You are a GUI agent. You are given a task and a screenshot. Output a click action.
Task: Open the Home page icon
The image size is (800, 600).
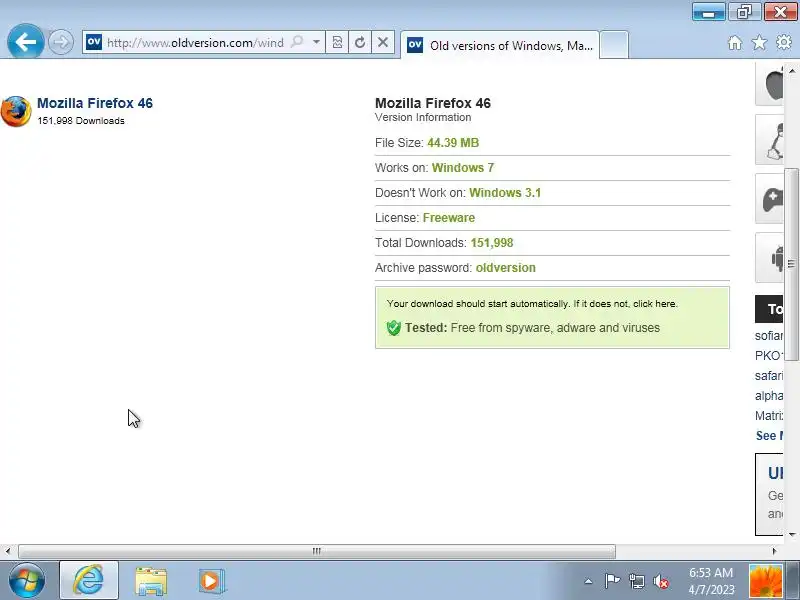coord(735,43)
